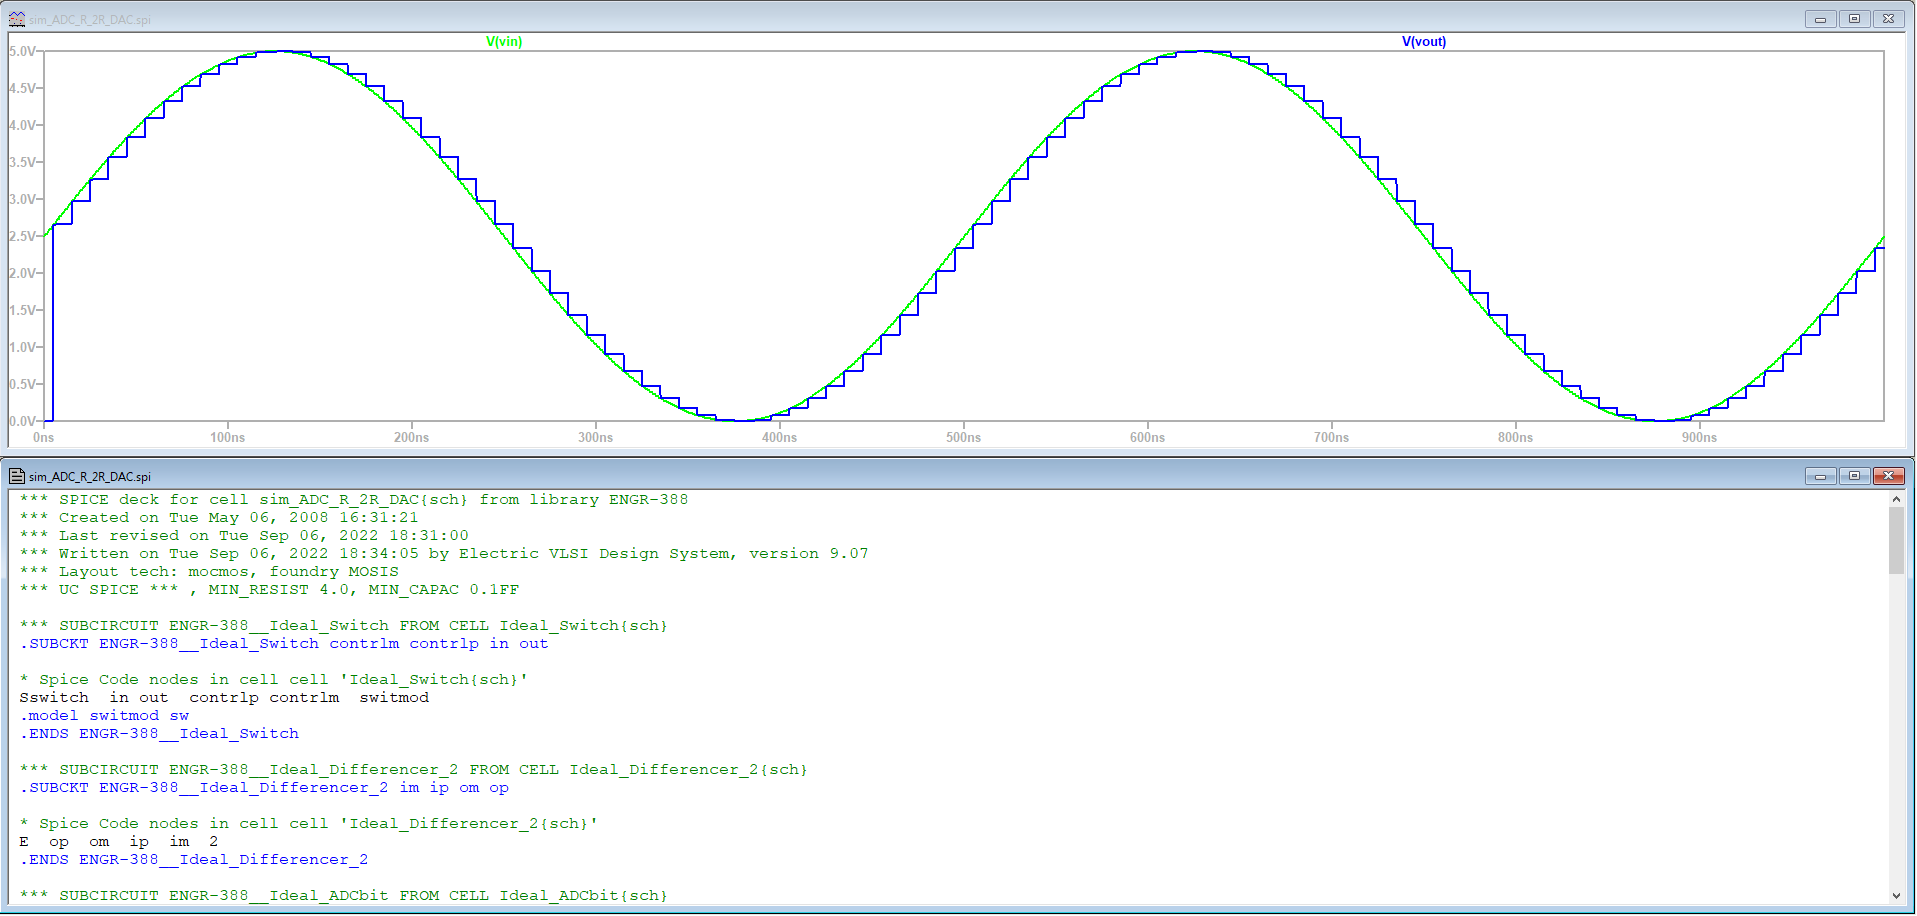1917x916 pixels.
Task: Click the 'Last revised on Tue Sep 06' line
Action: [244, 536]
